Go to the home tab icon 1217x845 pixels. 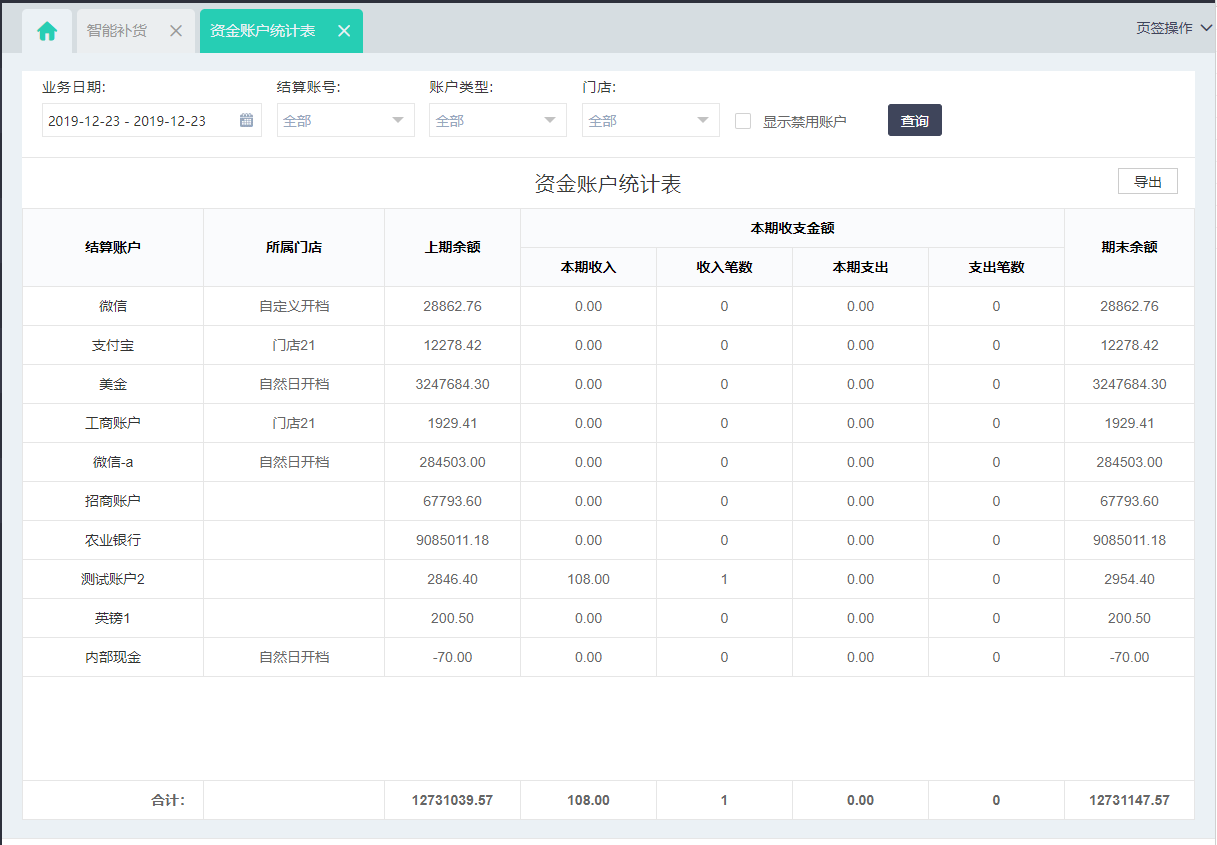pyautogui.click(x=47, y=31)
